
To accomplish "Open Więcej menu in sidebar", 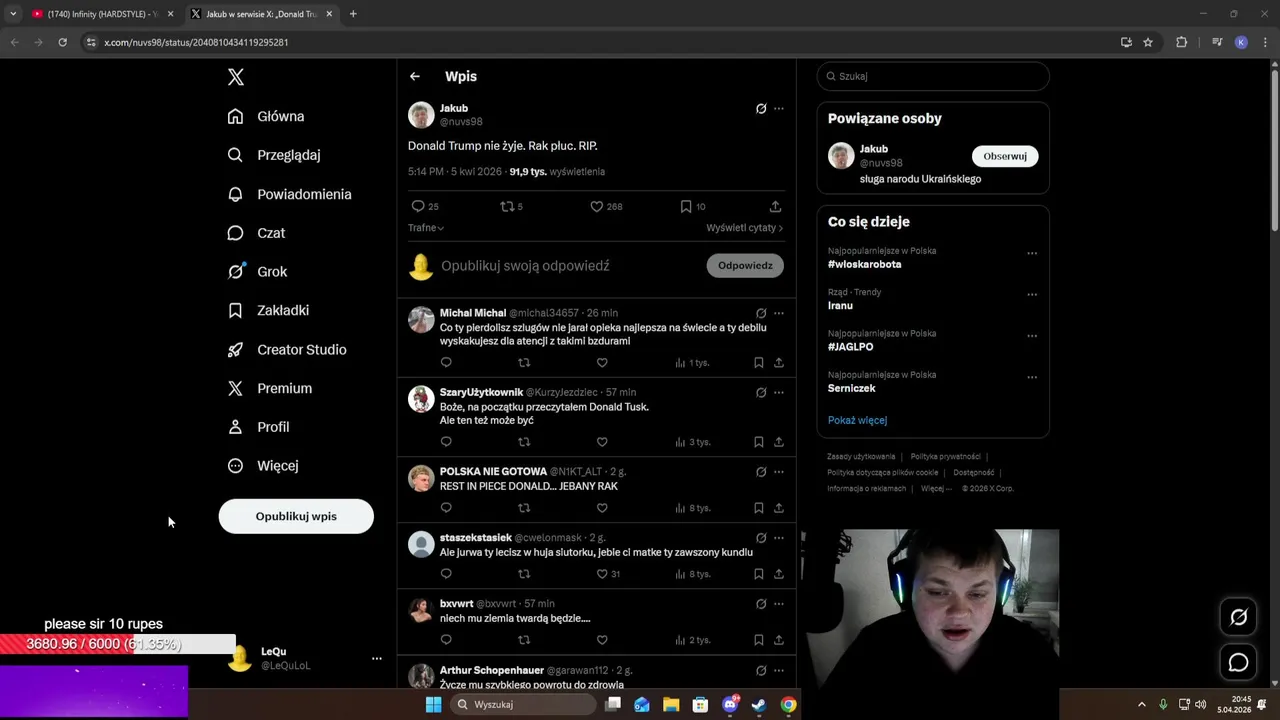I will tap(263, 466).
